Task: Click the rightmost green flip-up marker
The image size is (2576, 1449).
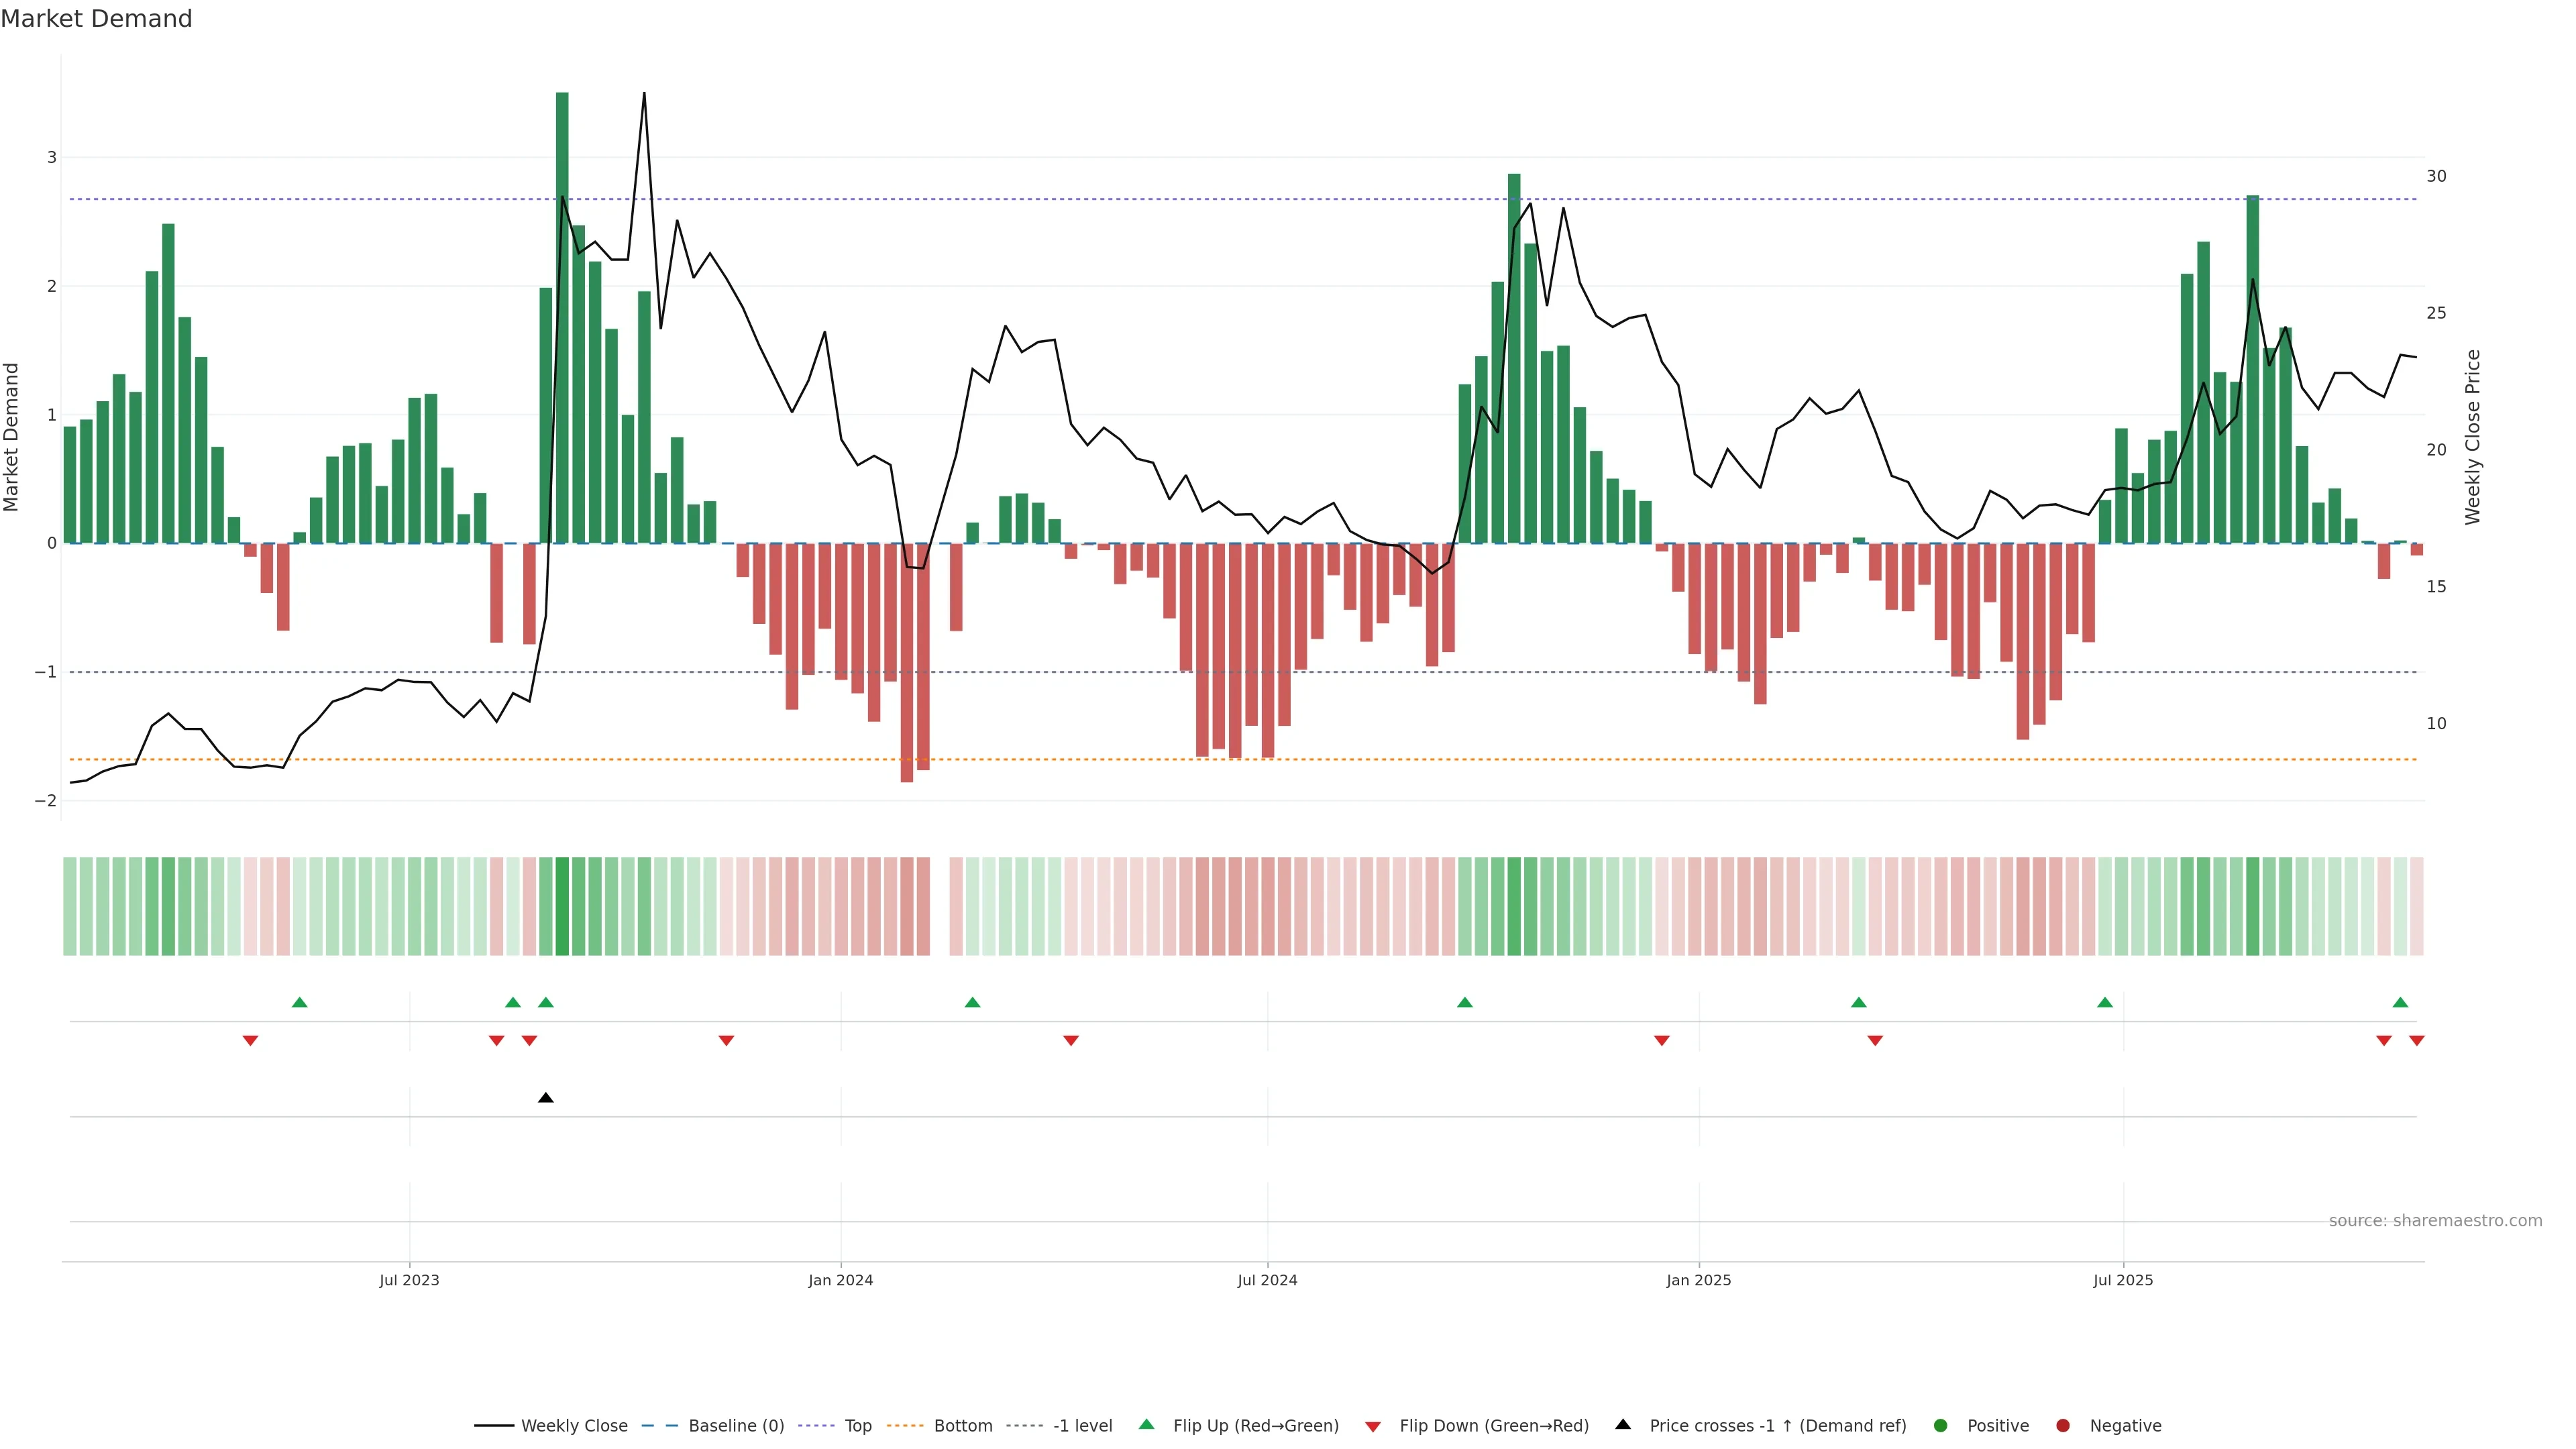Action: click(x=2400, y=1003)
